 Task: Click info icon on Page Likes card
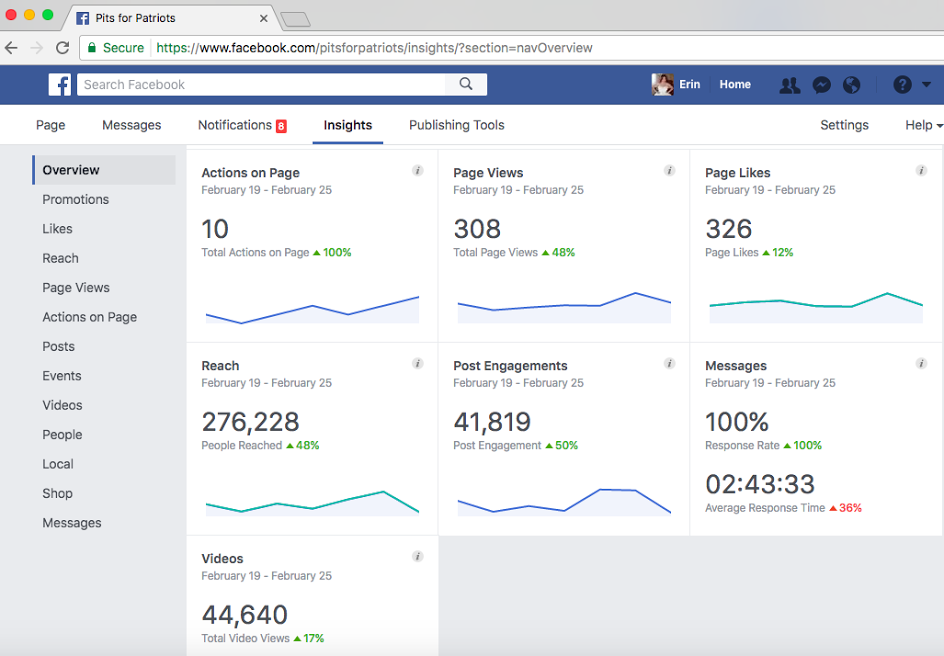(x=921, y=171)
